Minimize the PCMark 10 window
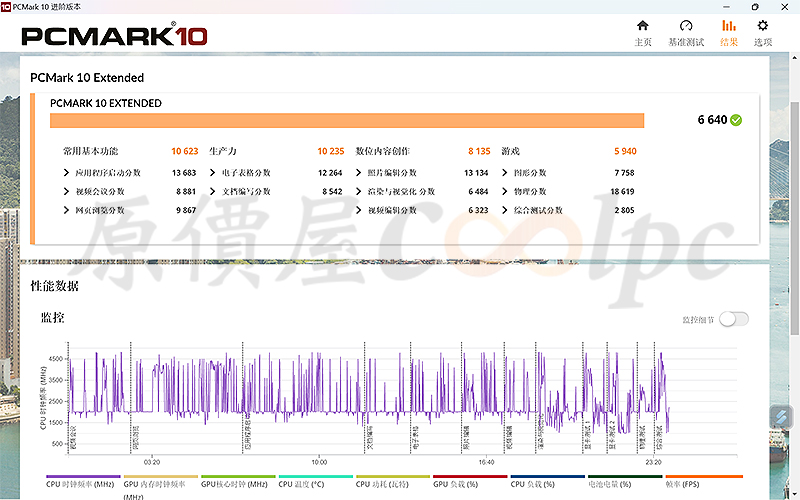Image resolution: width=800 pixels, height=500 pixels. point(727,7)
